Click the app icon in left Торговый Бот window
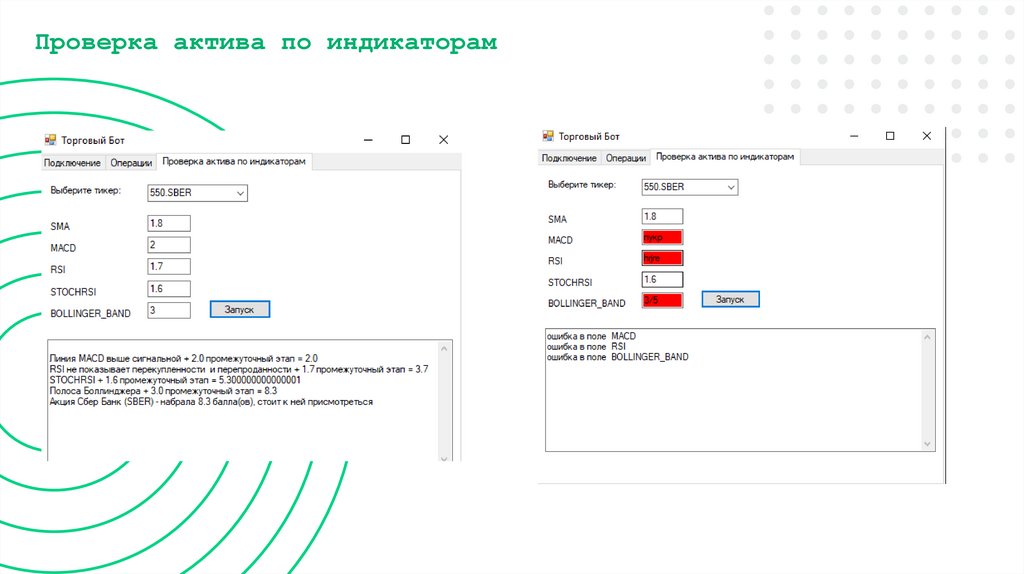Image resolution: width=1024 pixels, height=574 pixels. [50, 140]
